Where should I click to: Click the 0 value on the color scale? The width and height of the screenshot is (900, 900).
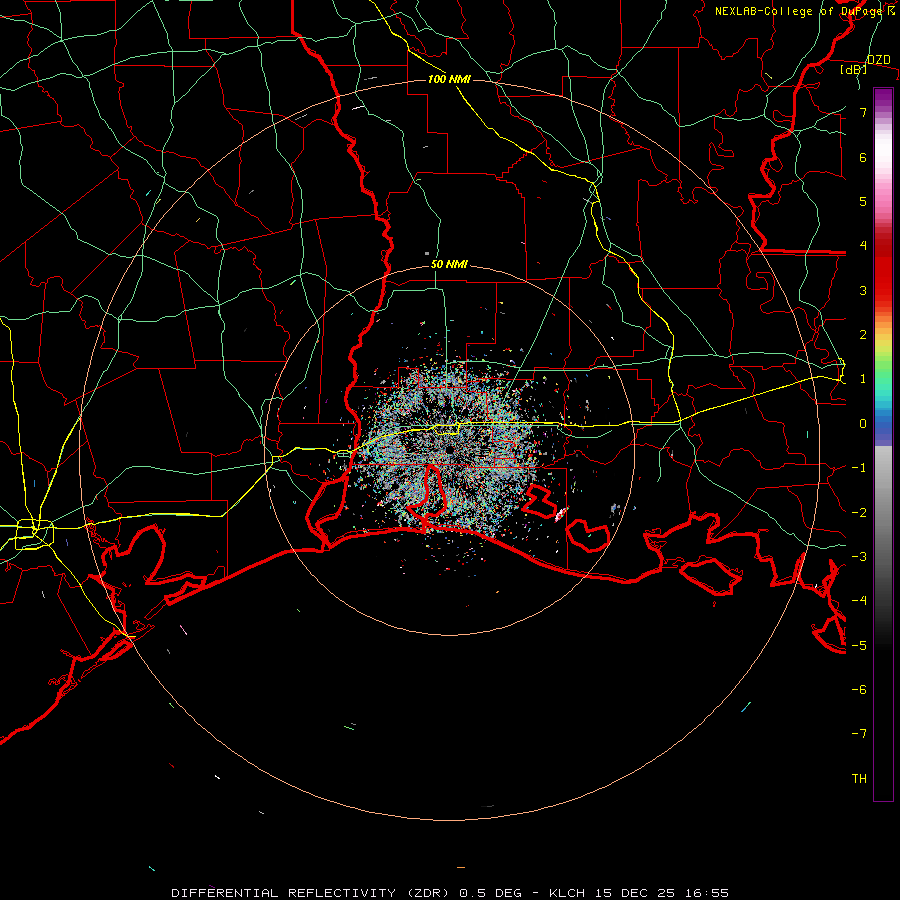point(863,424)
